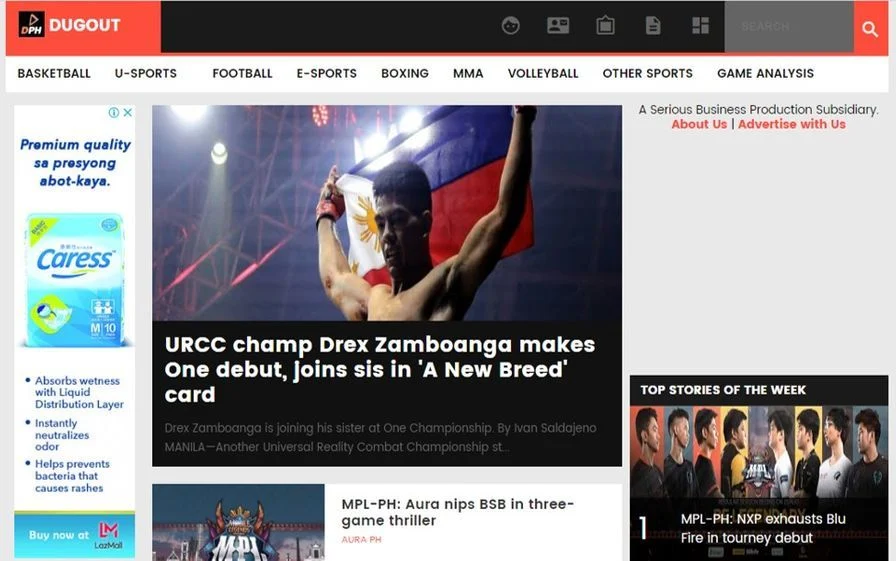The image size is (896, 561).
Task: Click the contact card icon
Action: coord(558,26)
